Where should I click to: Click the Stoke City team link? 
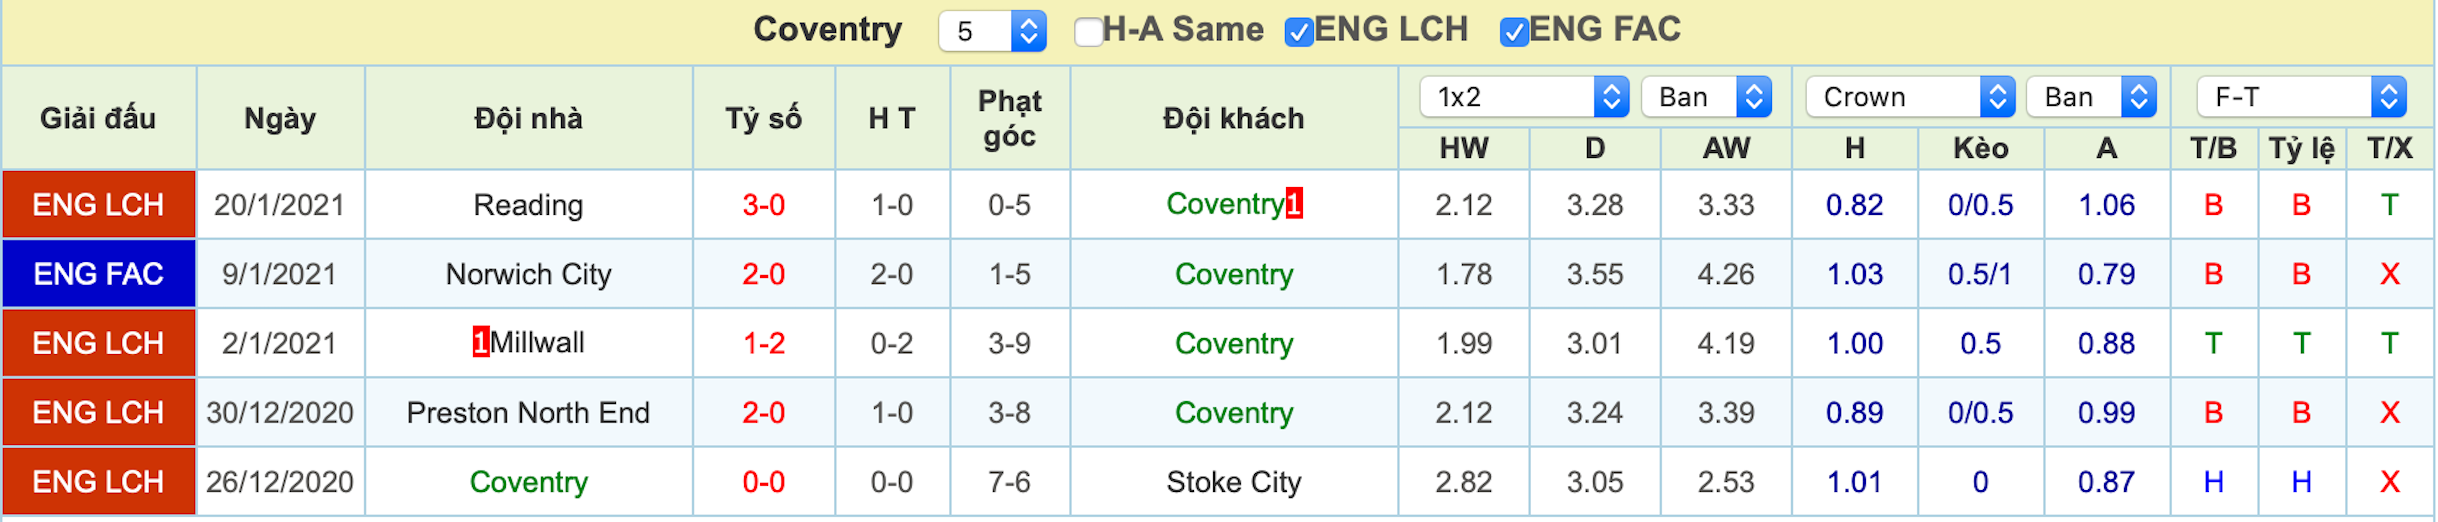coord(1234,482)
